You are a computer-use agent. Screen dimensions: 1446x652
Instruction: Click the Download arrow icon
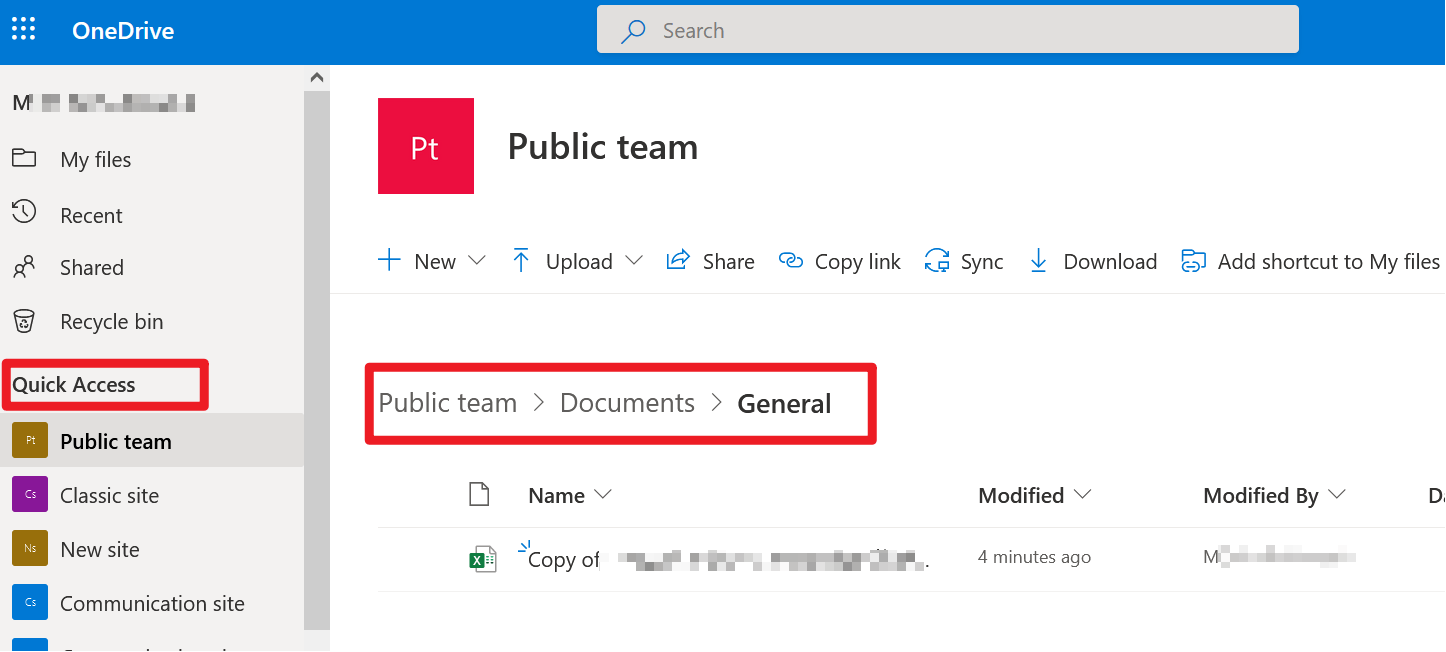(1039, 261)
